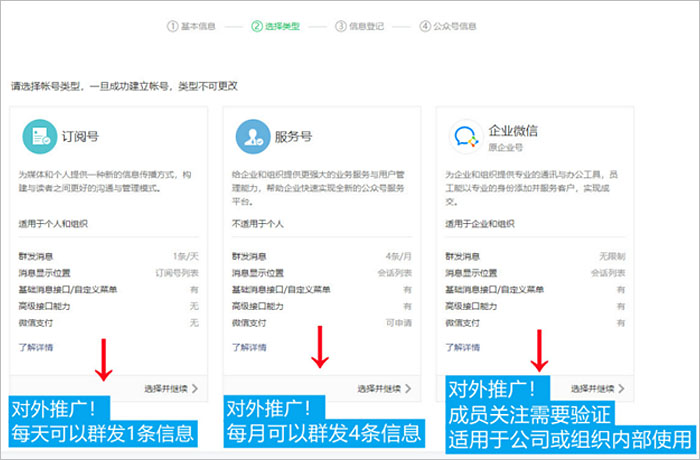Click the 原企业号 subtitle under 企业微信
Screen dimensions: 700x460
505,146
